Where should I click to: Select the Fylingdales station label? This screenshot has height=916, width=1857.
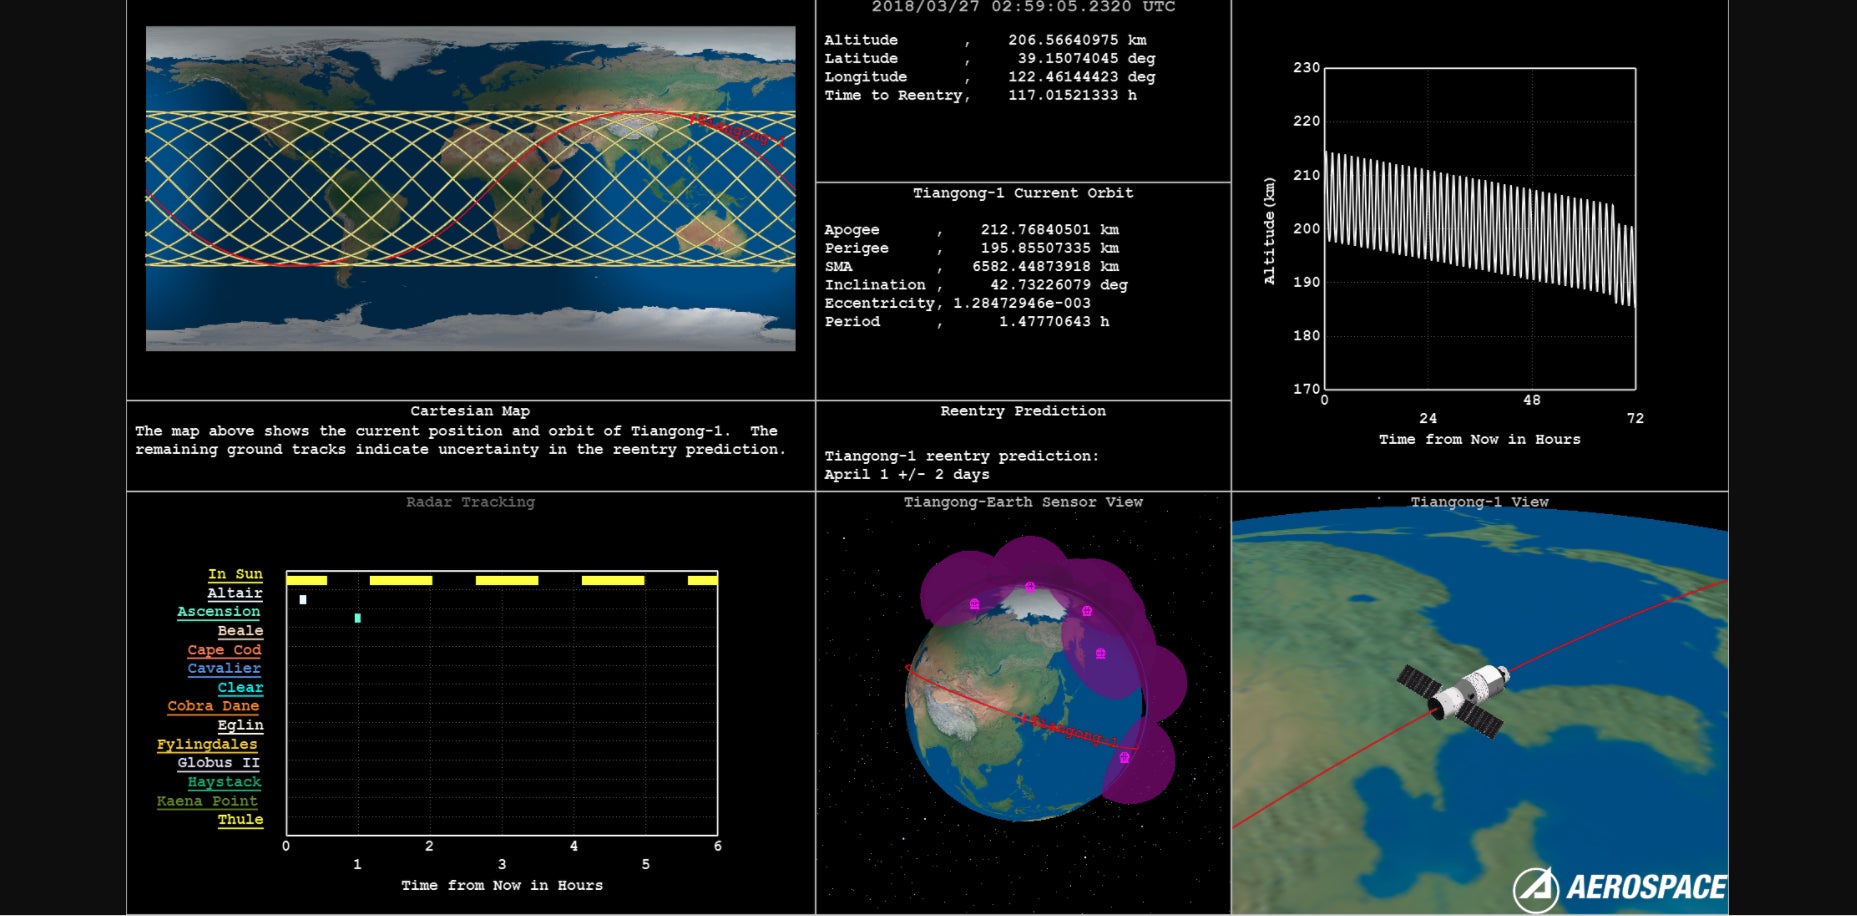coord(207,744)
